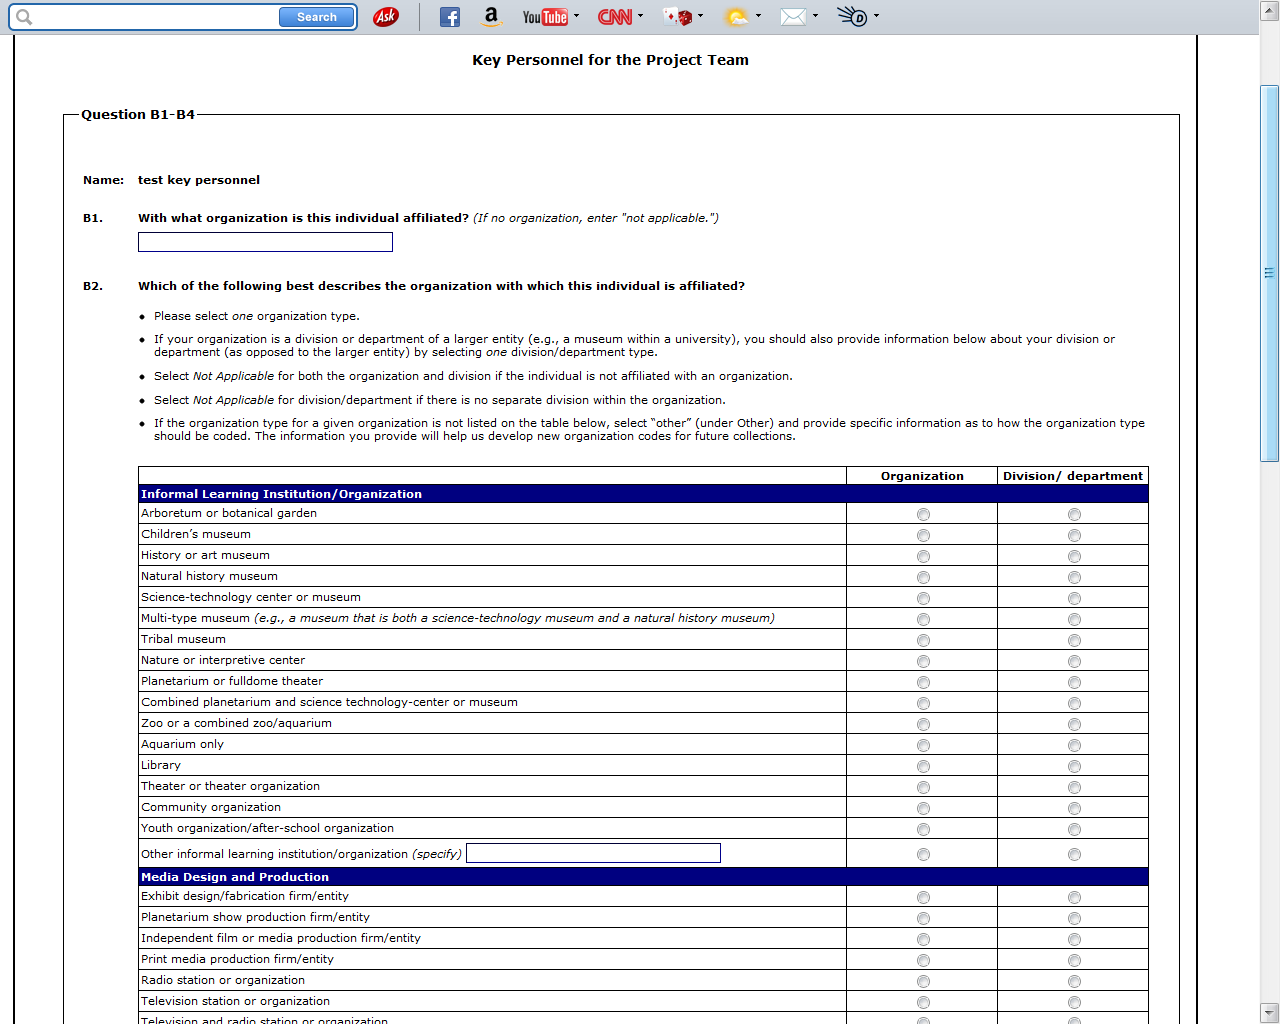Select Organization for Independent film or media production
The image size is (1280, 1024).
923,939
